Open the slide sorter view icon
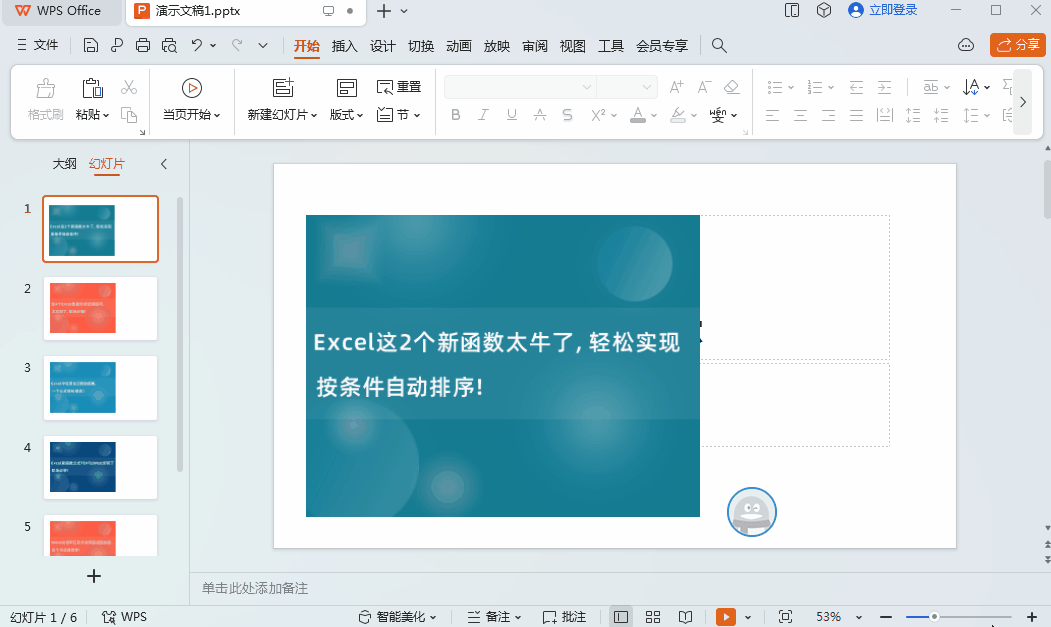The width and height of the screenshot is (1051, 627). [x=653, y=616]
